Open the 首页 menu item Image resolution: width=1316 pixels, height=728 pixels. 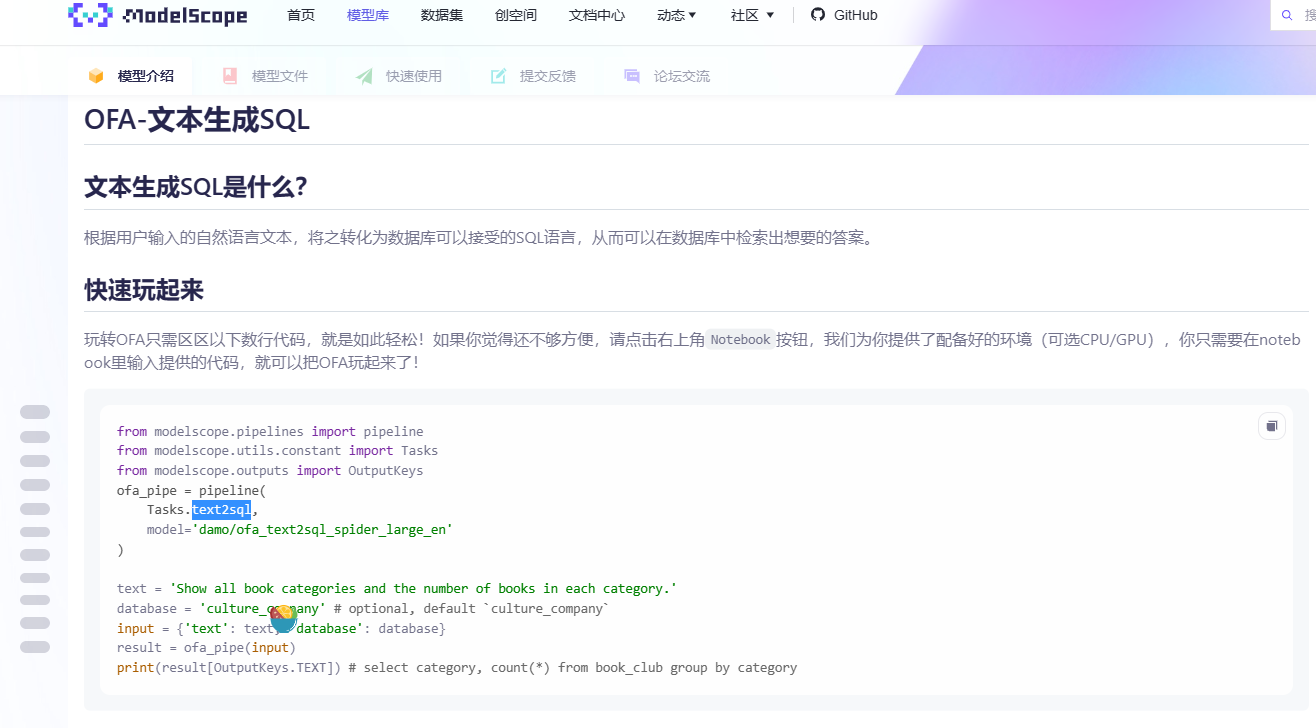pos(301,15)
